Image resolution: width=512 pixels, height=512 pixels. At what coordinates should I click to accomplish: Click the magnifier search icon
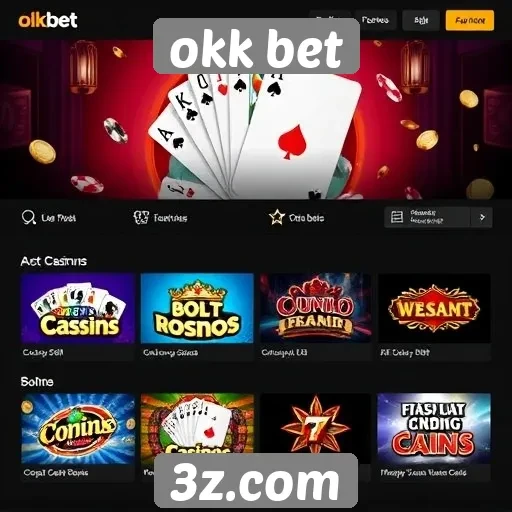(x=29, y=217)
